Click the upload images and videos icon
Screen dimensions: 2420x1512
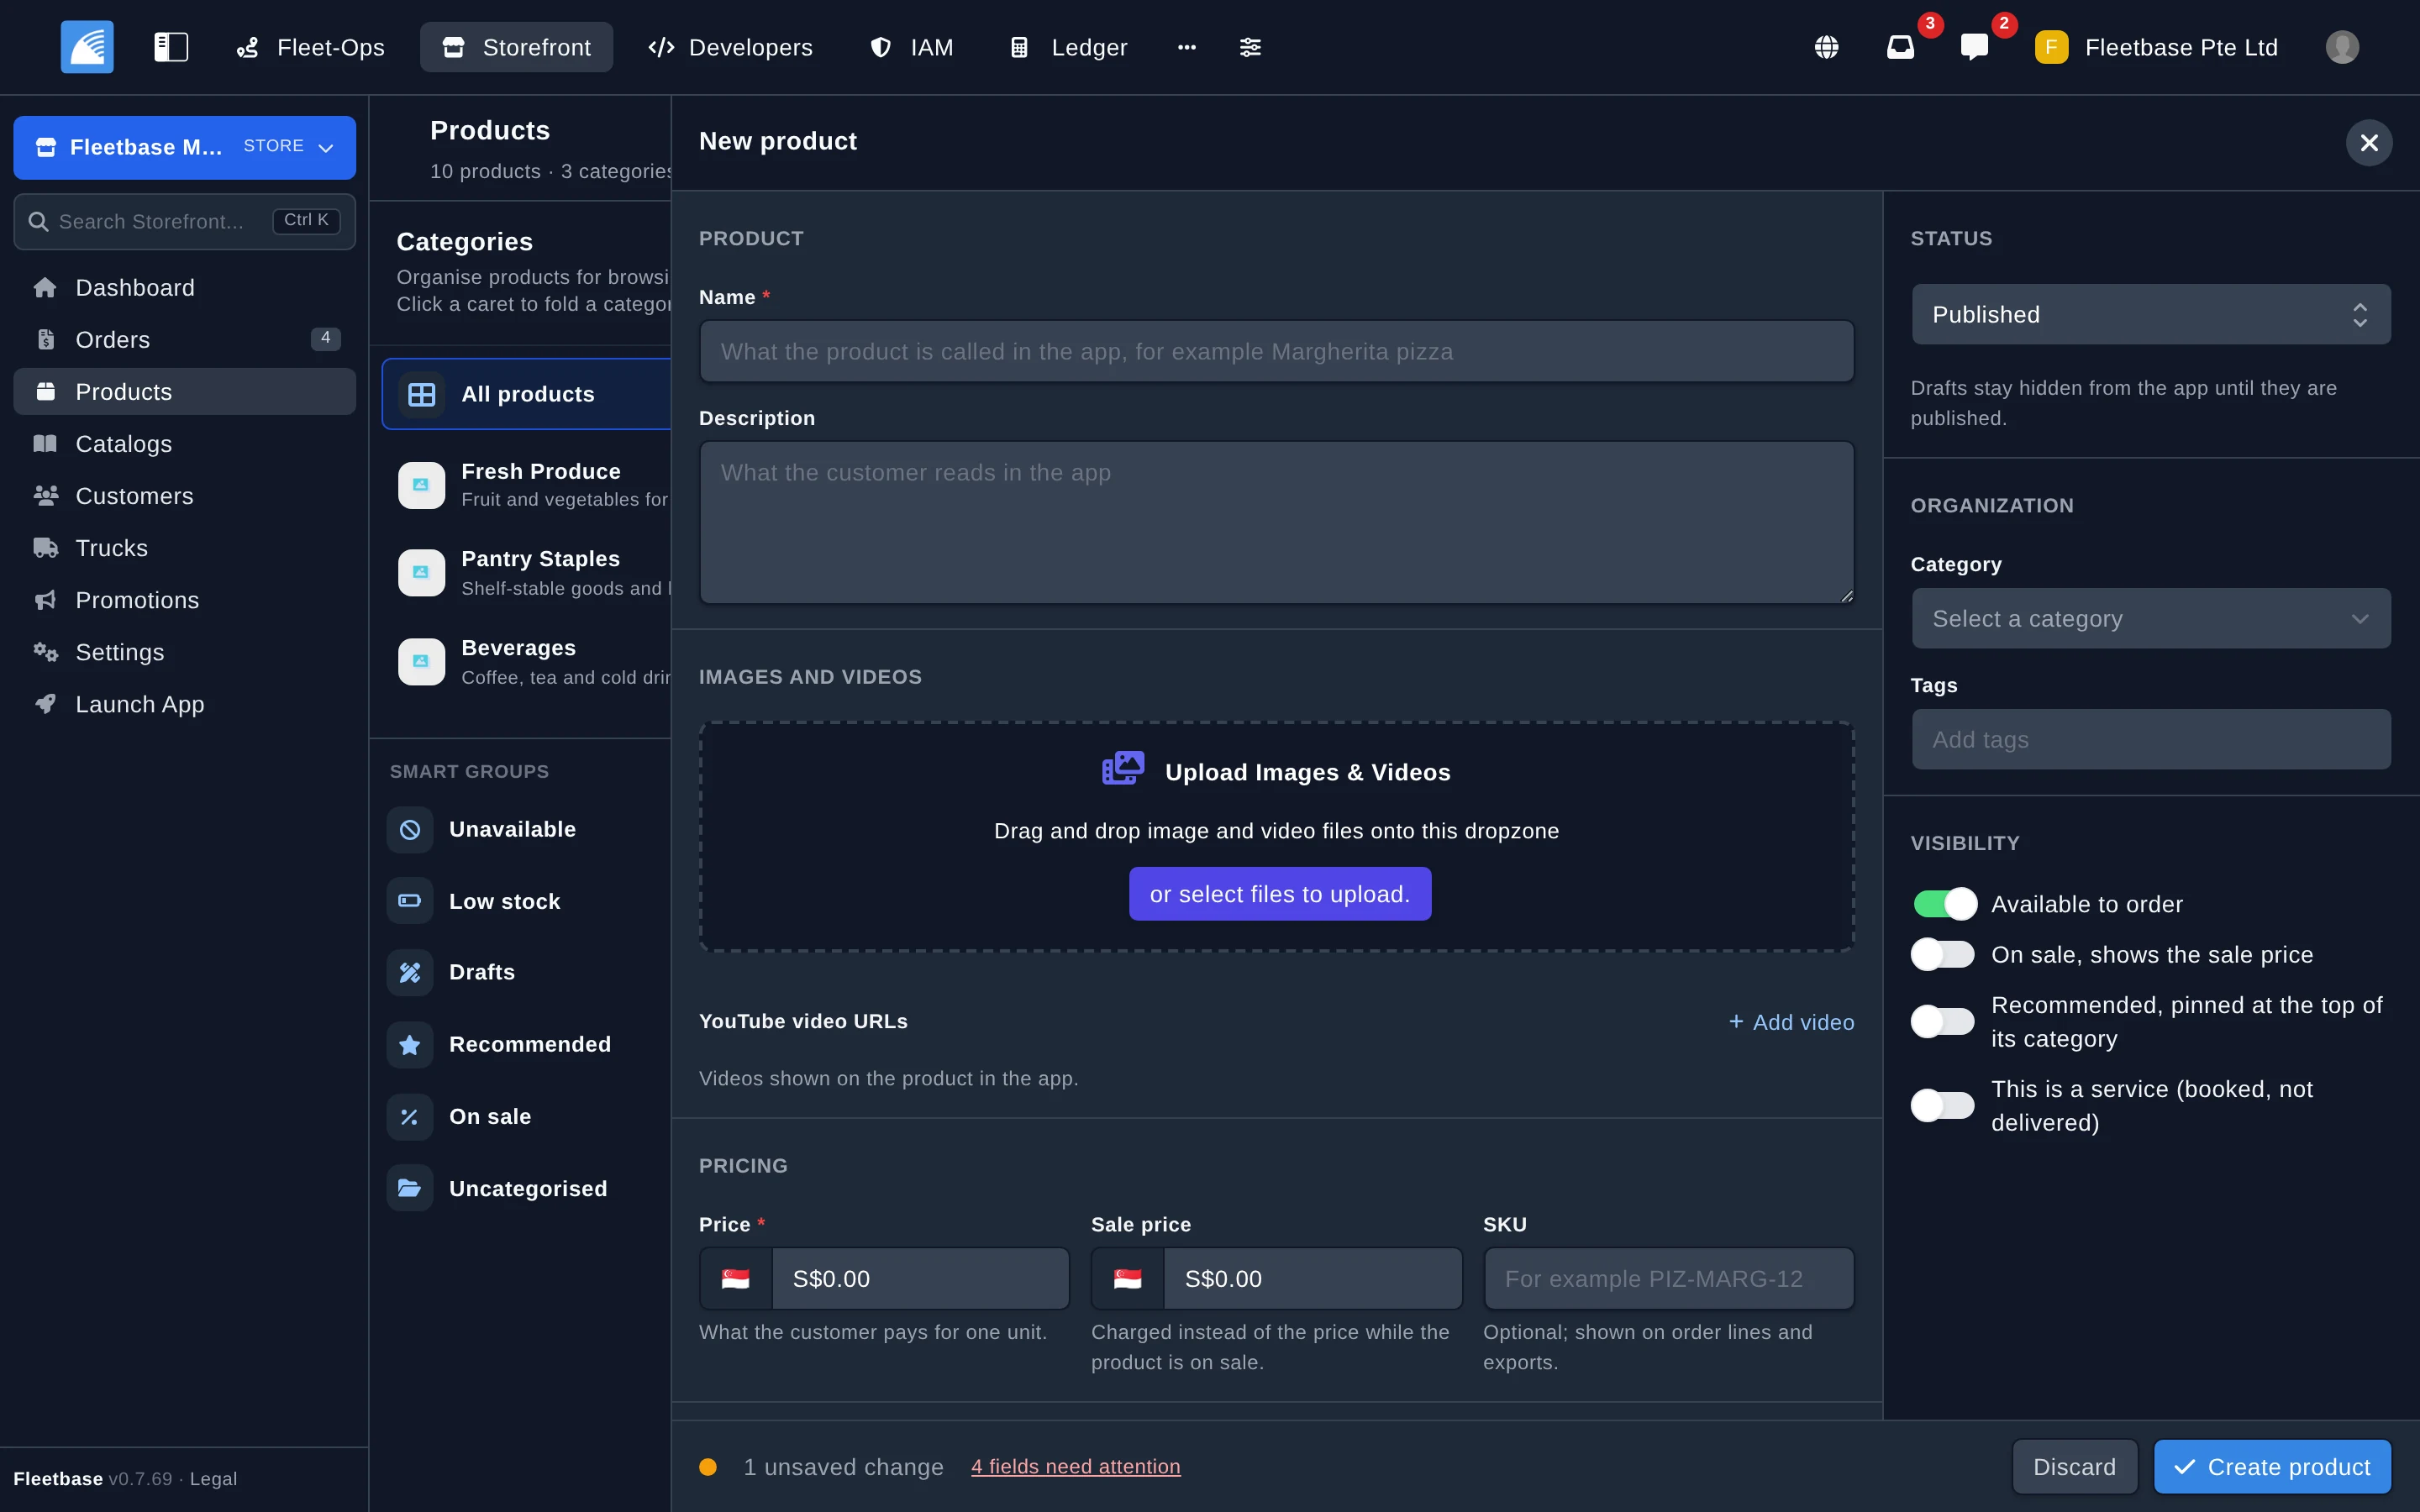pos(1123,769)
